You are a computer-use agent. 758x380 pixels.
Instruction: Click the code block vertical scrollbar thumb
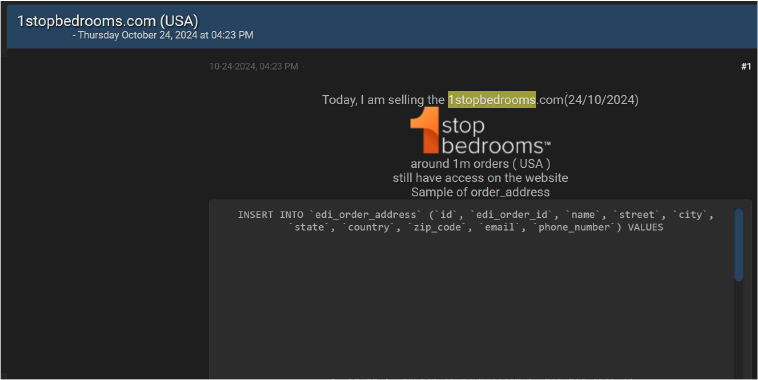pos(738,245)
